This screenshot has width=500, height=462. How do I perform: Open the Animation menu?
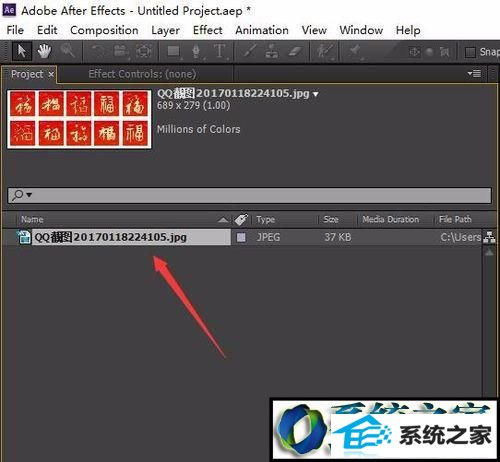pyautogui.click(x=262, y=30)
